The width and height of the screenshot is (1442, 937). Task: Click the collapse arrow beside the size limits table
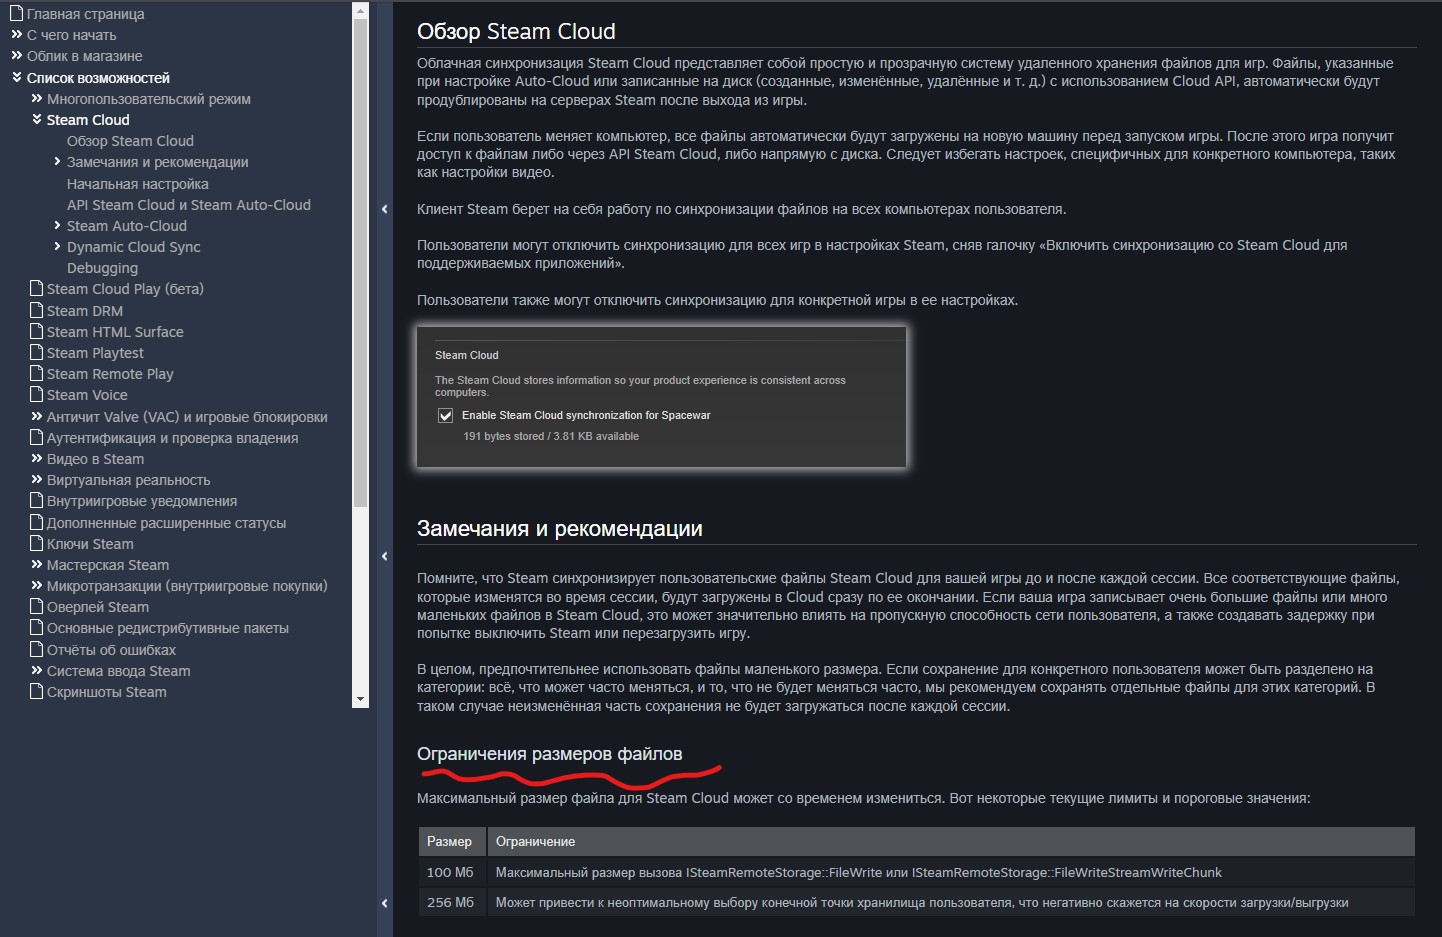pyautogui.click(x=385, y=903)
